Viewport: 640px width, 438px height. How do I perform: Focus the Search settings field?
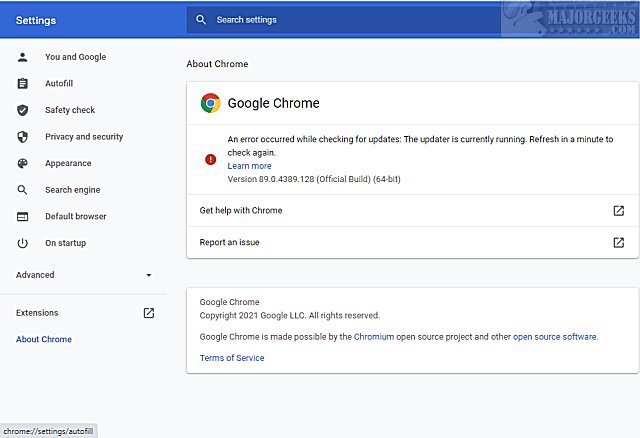[344, 20]
